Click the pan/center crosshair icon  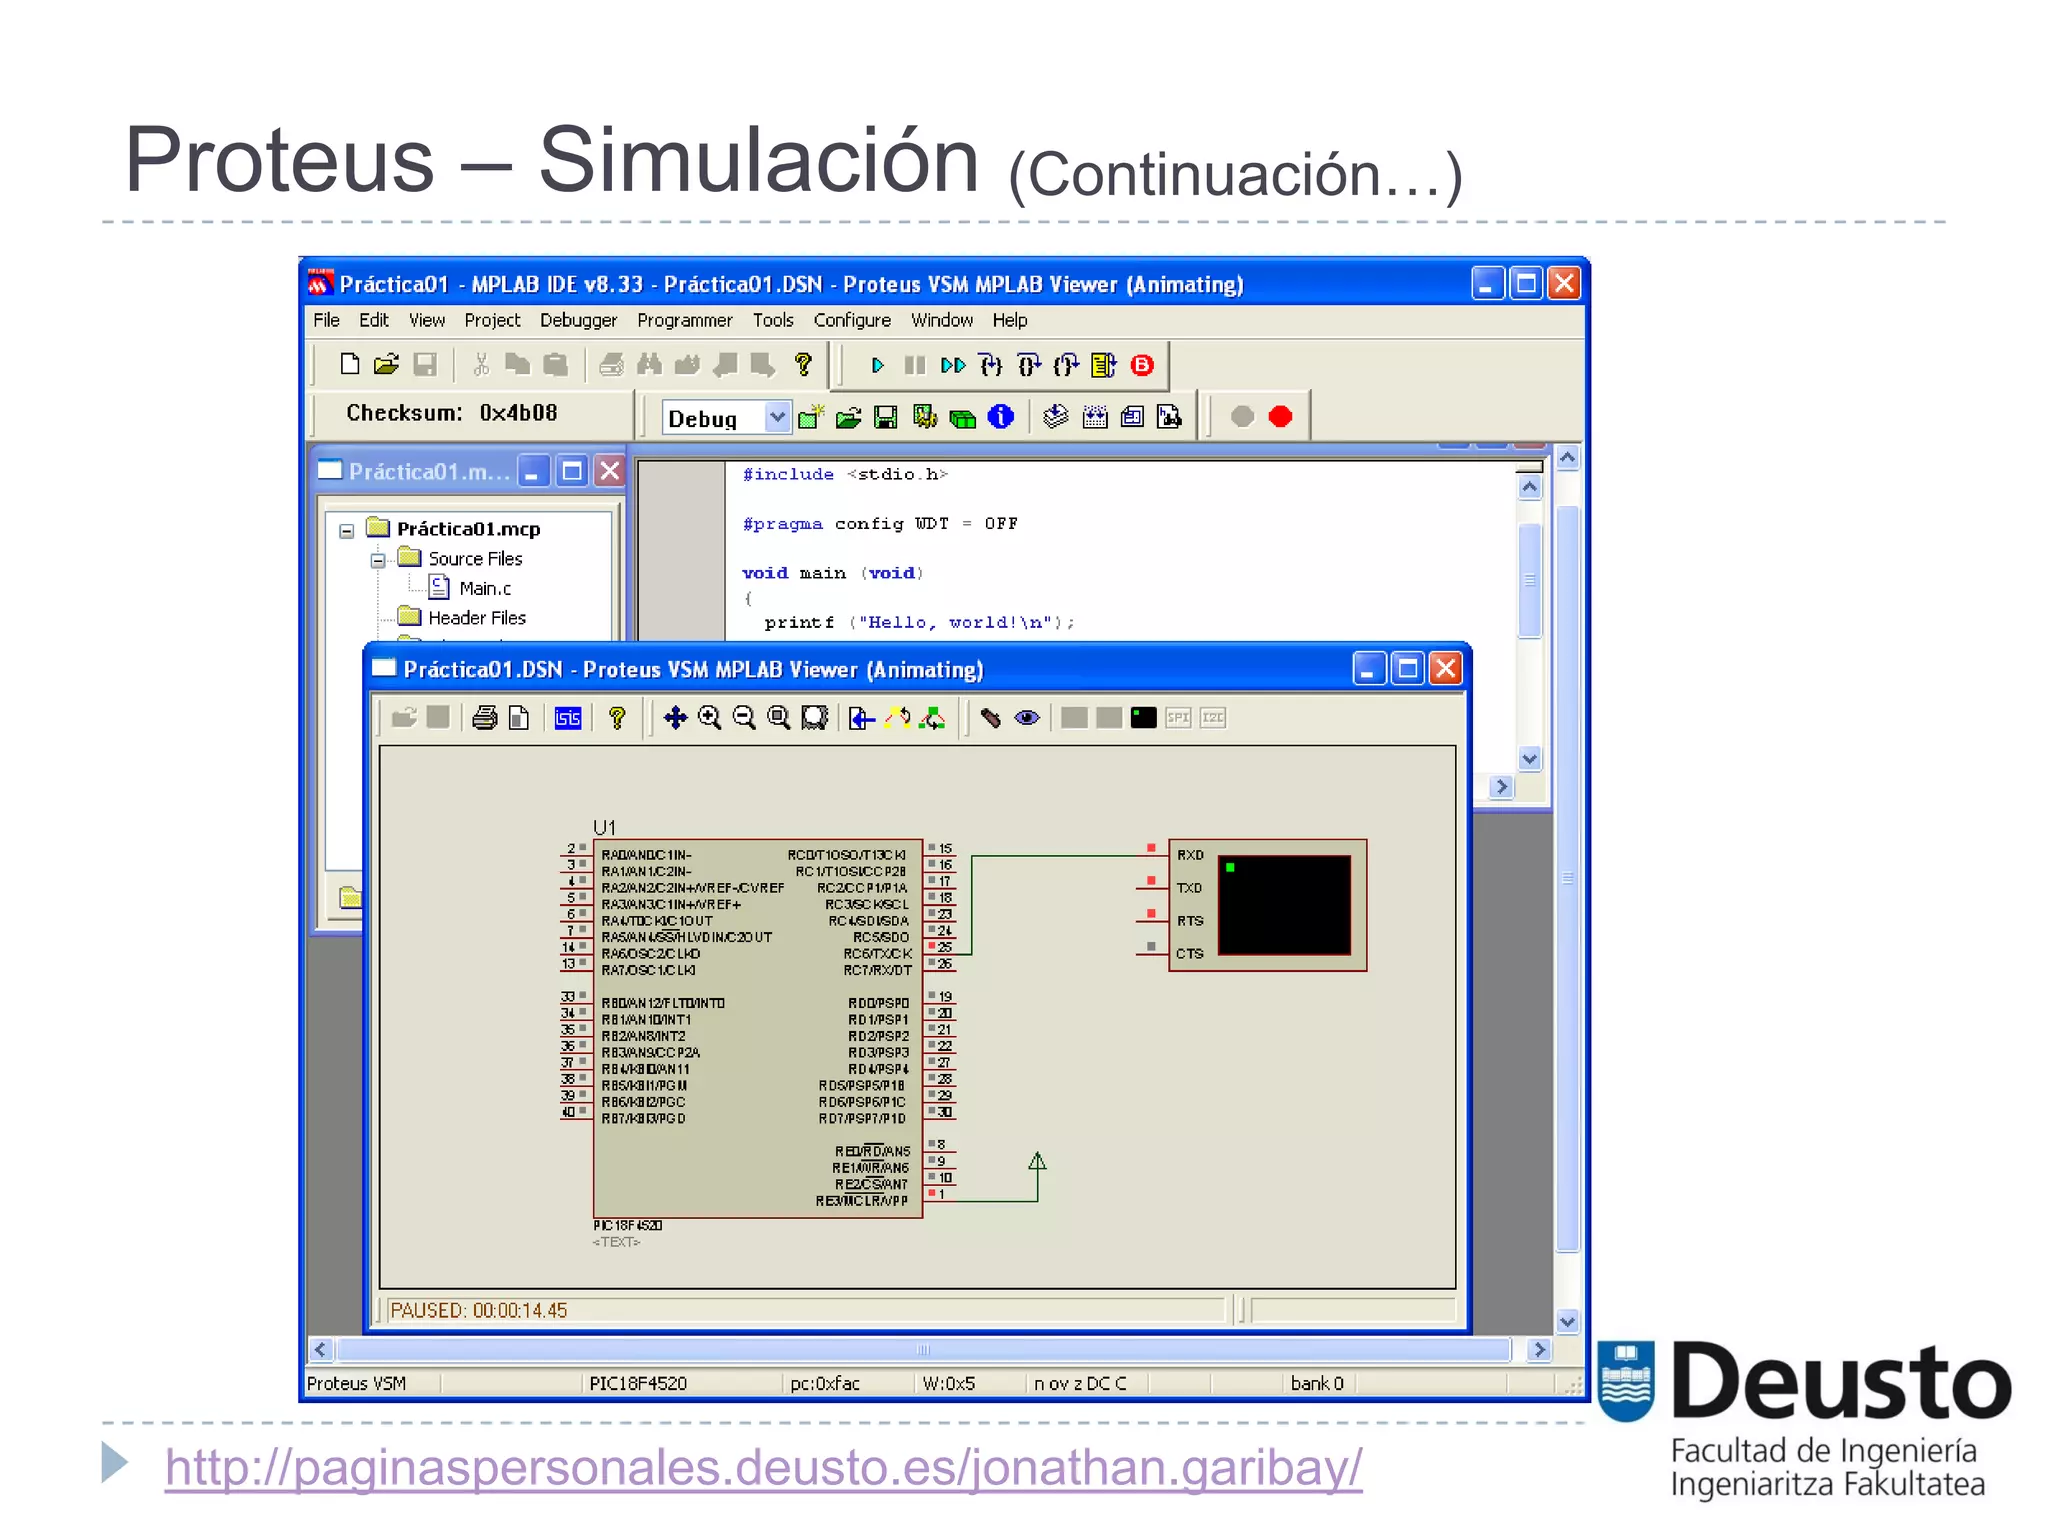coord(676,718)
